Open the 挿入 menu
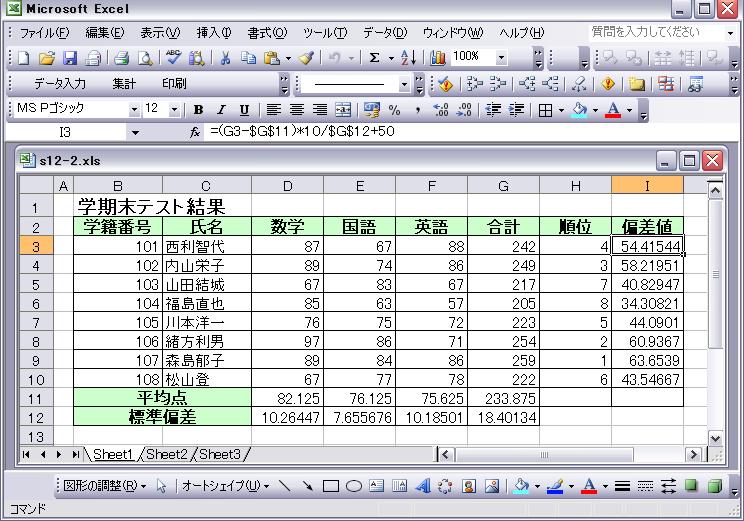The width and height of the screenshot is (744, 521). point(214,33)
